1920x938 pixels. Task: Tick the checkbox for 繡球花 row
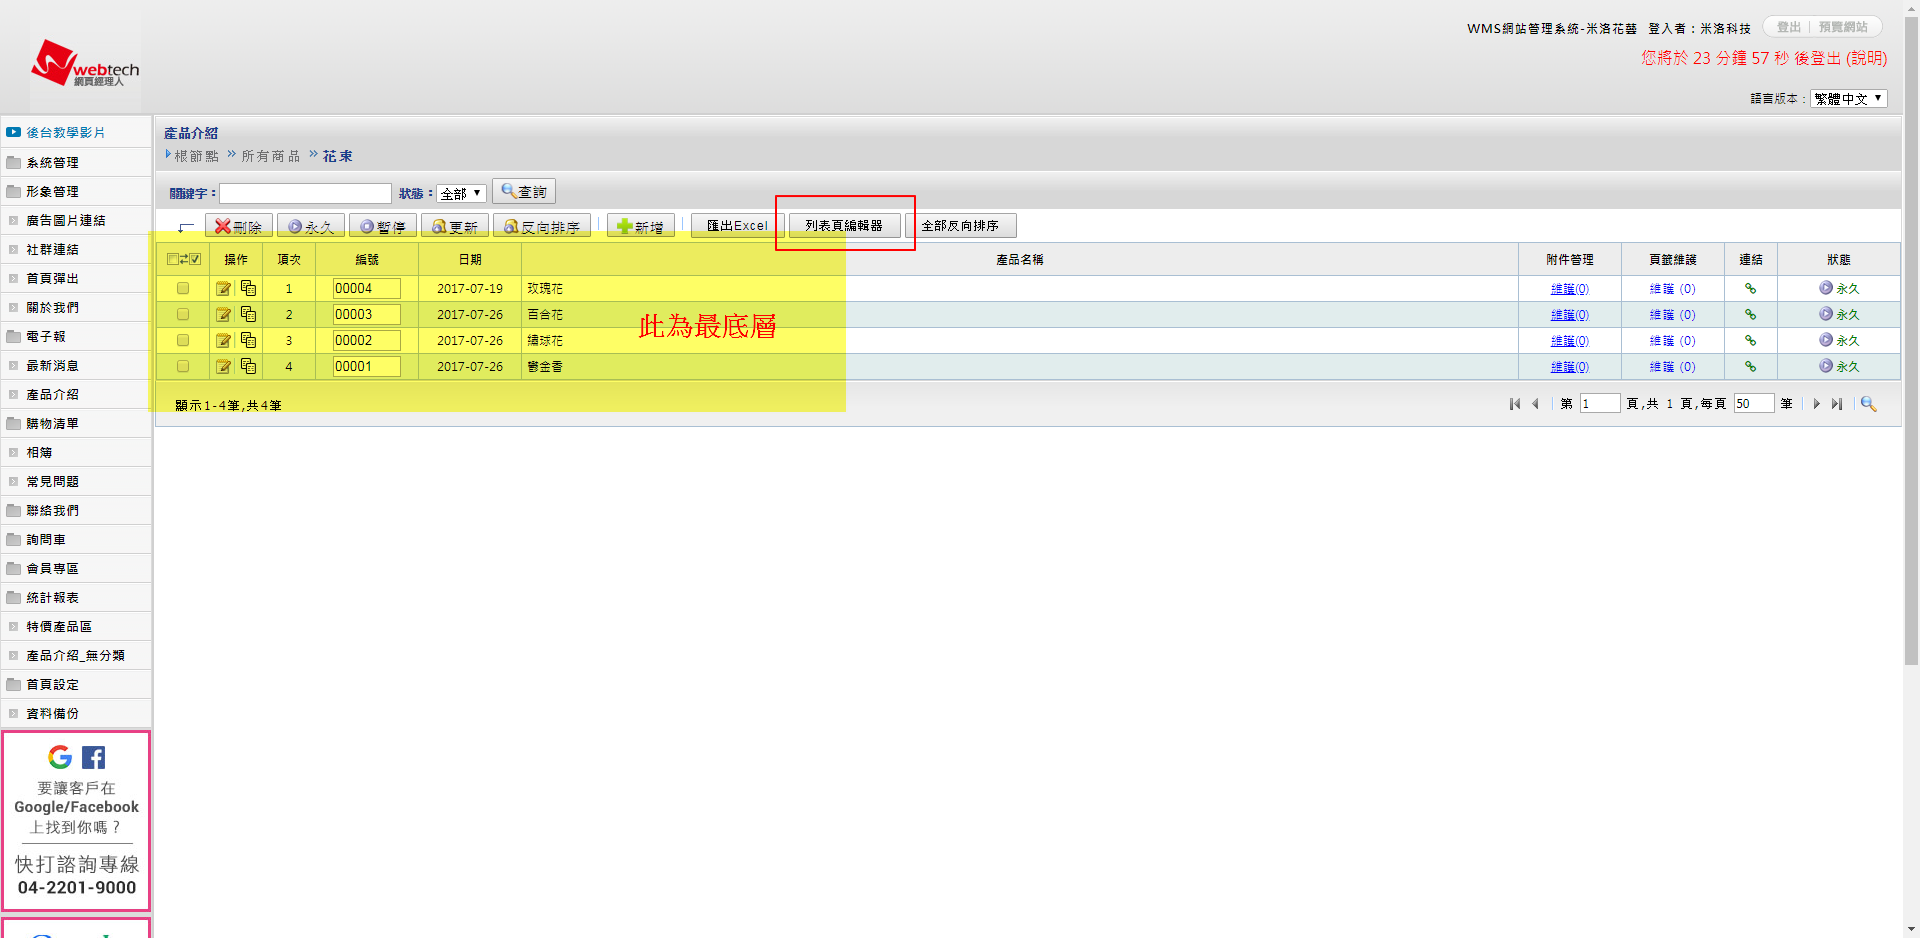(183, 341)
